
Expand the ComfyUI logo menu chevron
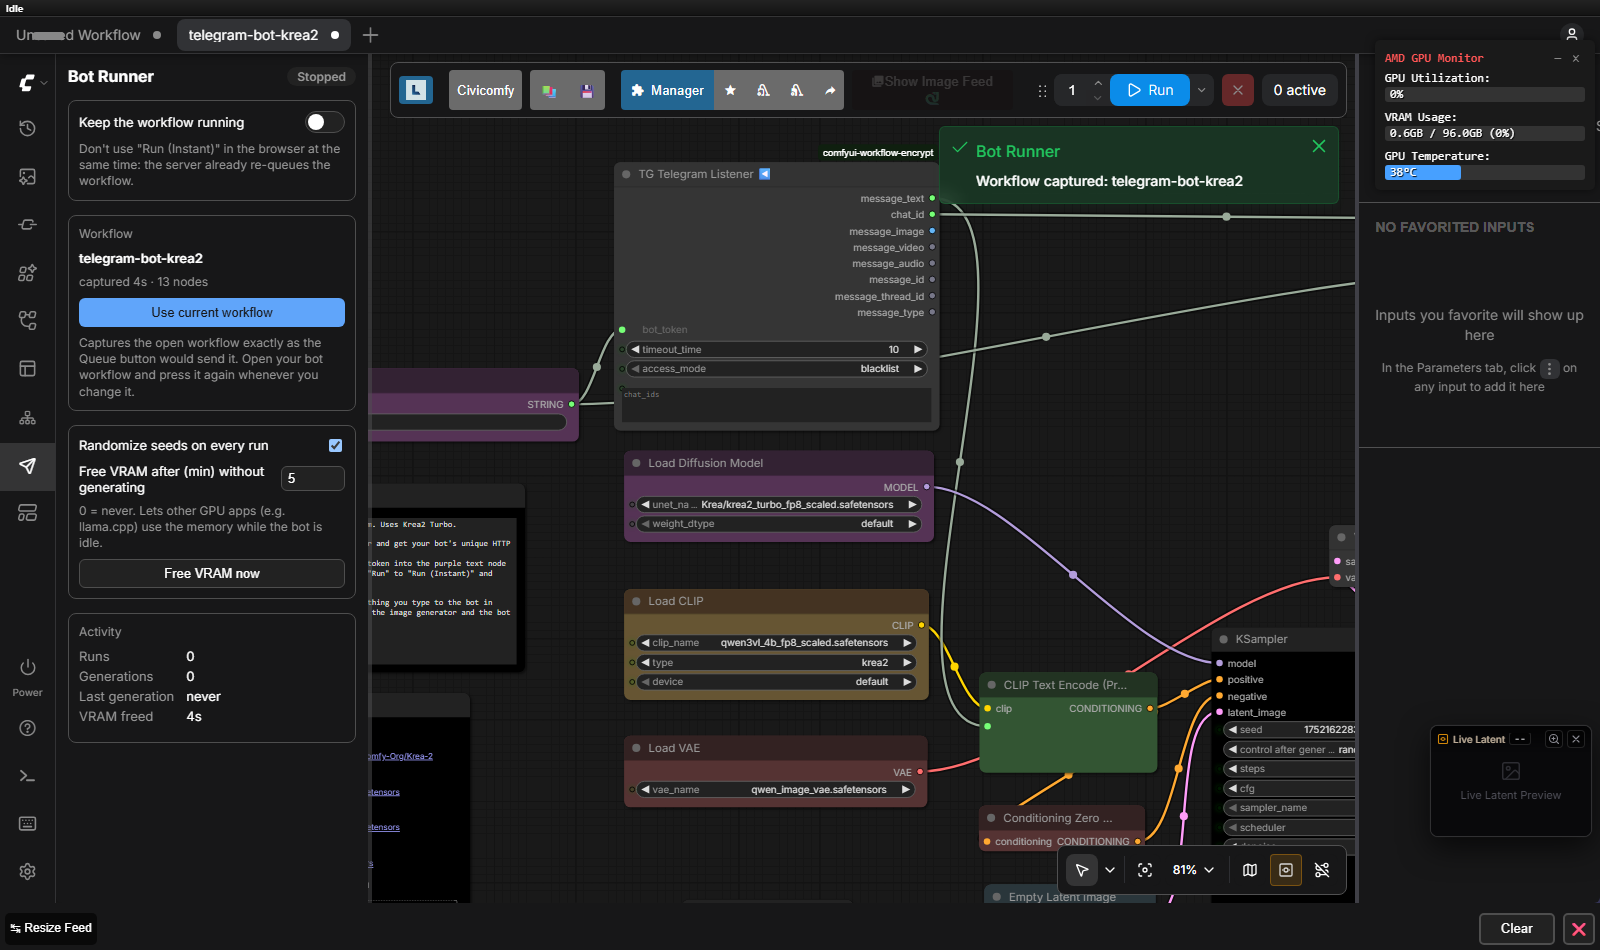coord(44,83)
